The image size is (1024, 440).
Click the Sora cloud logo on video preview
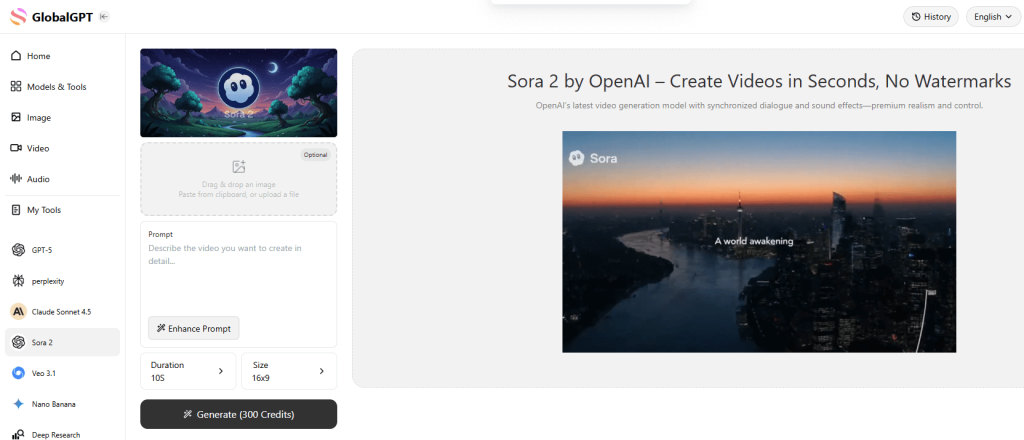tap(576, 158)
